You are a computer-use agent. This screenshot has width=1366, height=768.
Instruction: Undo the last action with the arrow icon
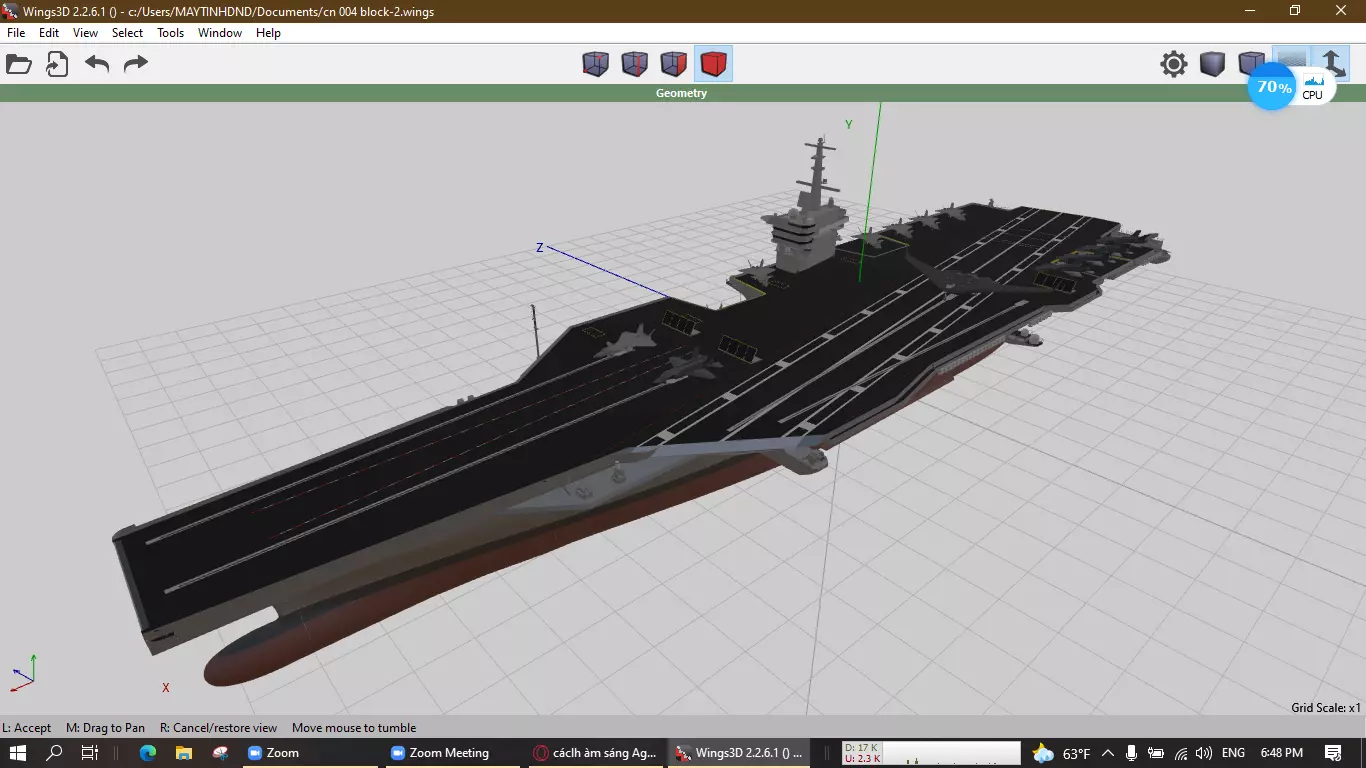click(97, 65)
